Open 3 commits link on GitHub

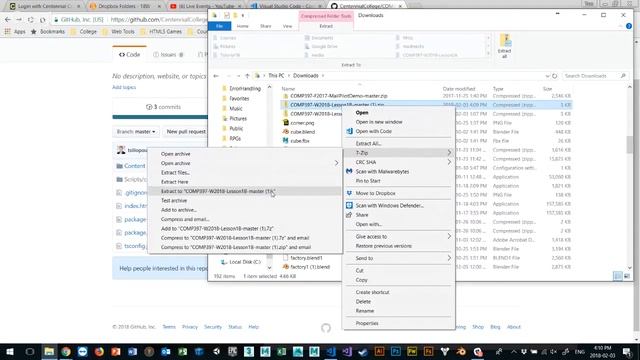163,107
